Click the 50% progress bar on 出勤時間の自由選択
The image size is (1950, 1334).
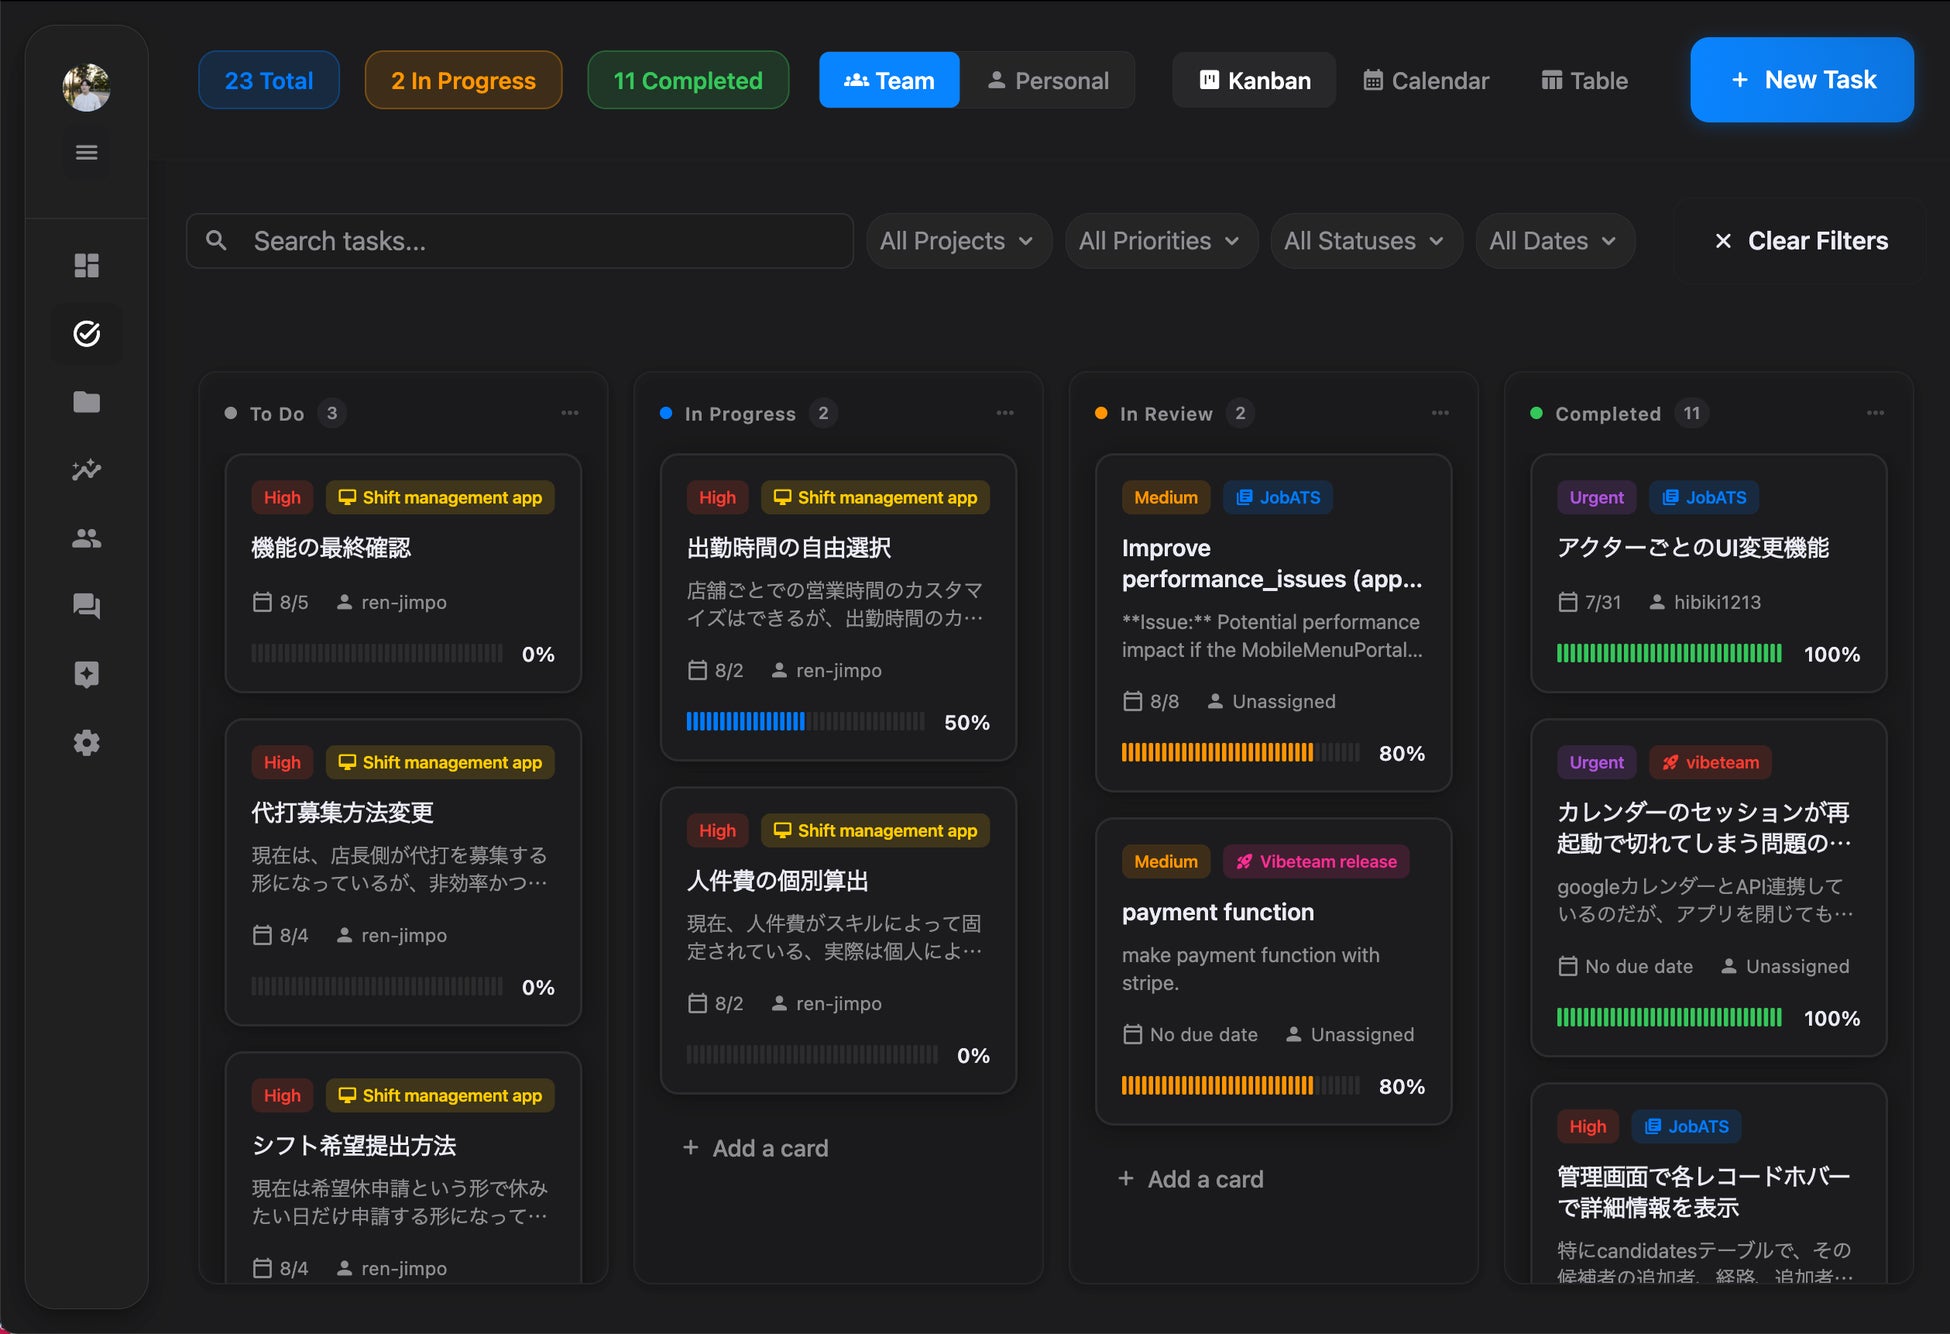click(805, 722)
